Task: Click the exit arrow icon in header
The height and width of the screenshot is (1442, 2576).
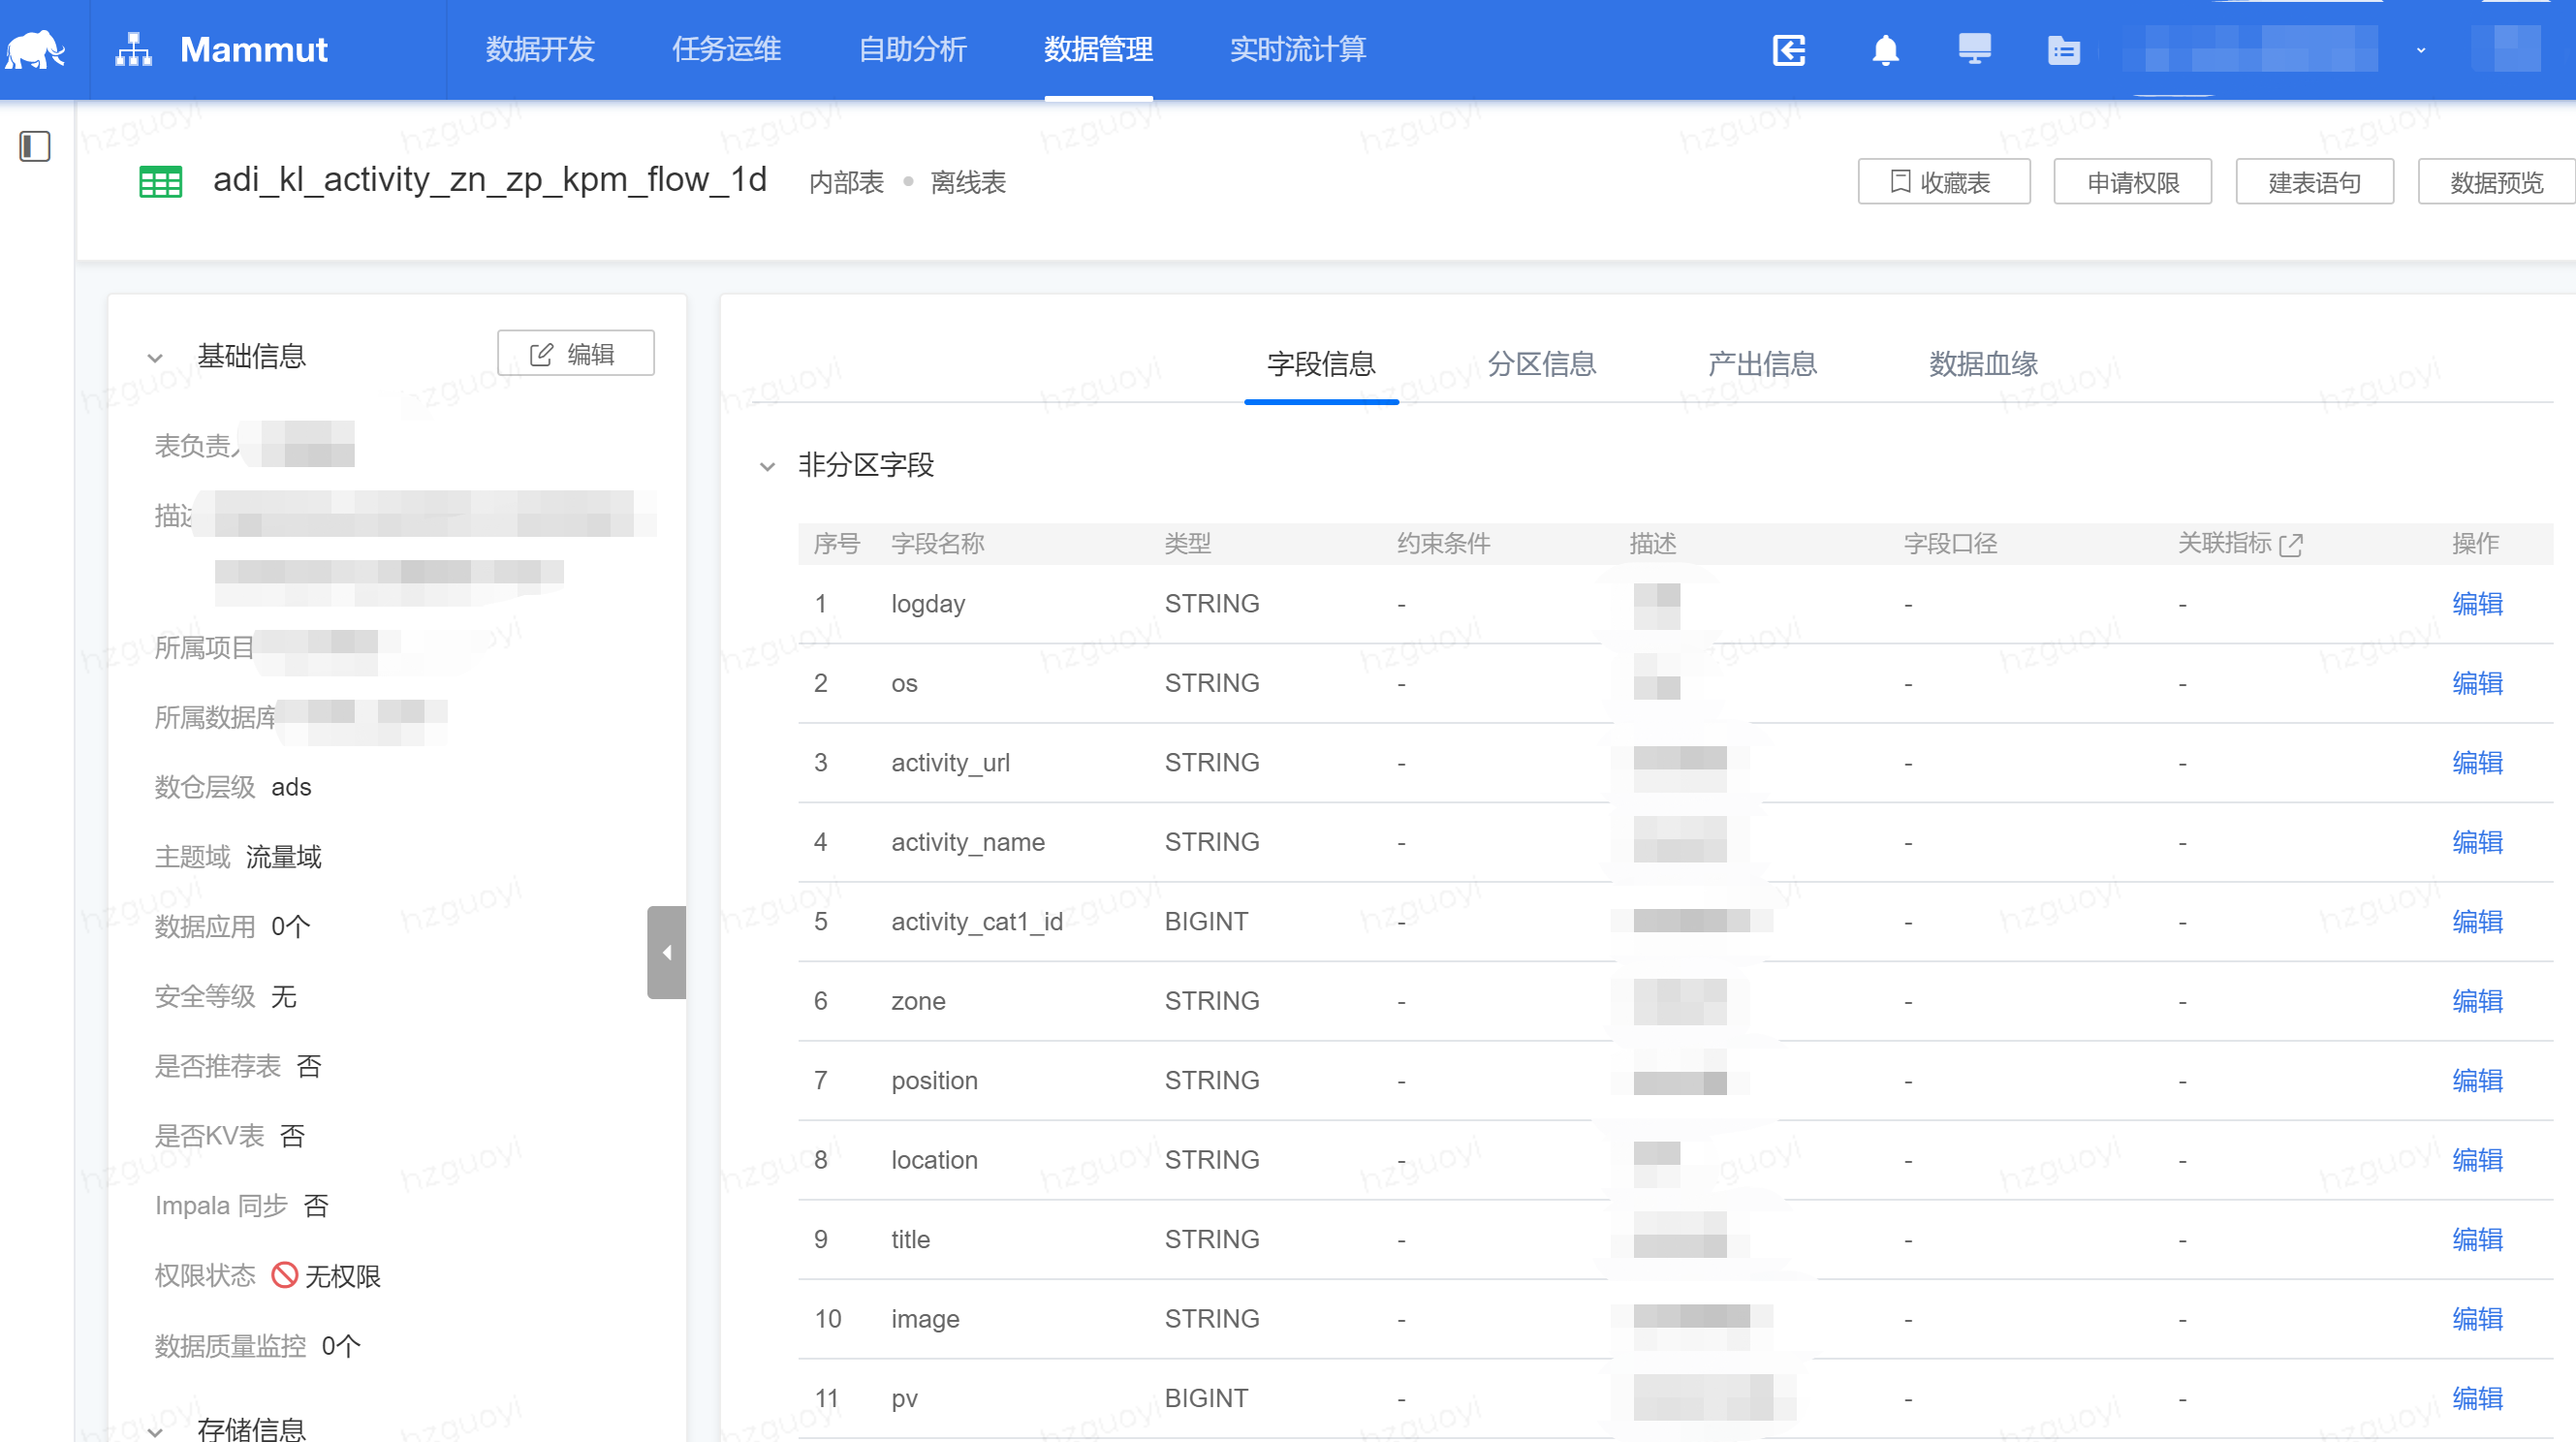Action: pos(1789,49)
